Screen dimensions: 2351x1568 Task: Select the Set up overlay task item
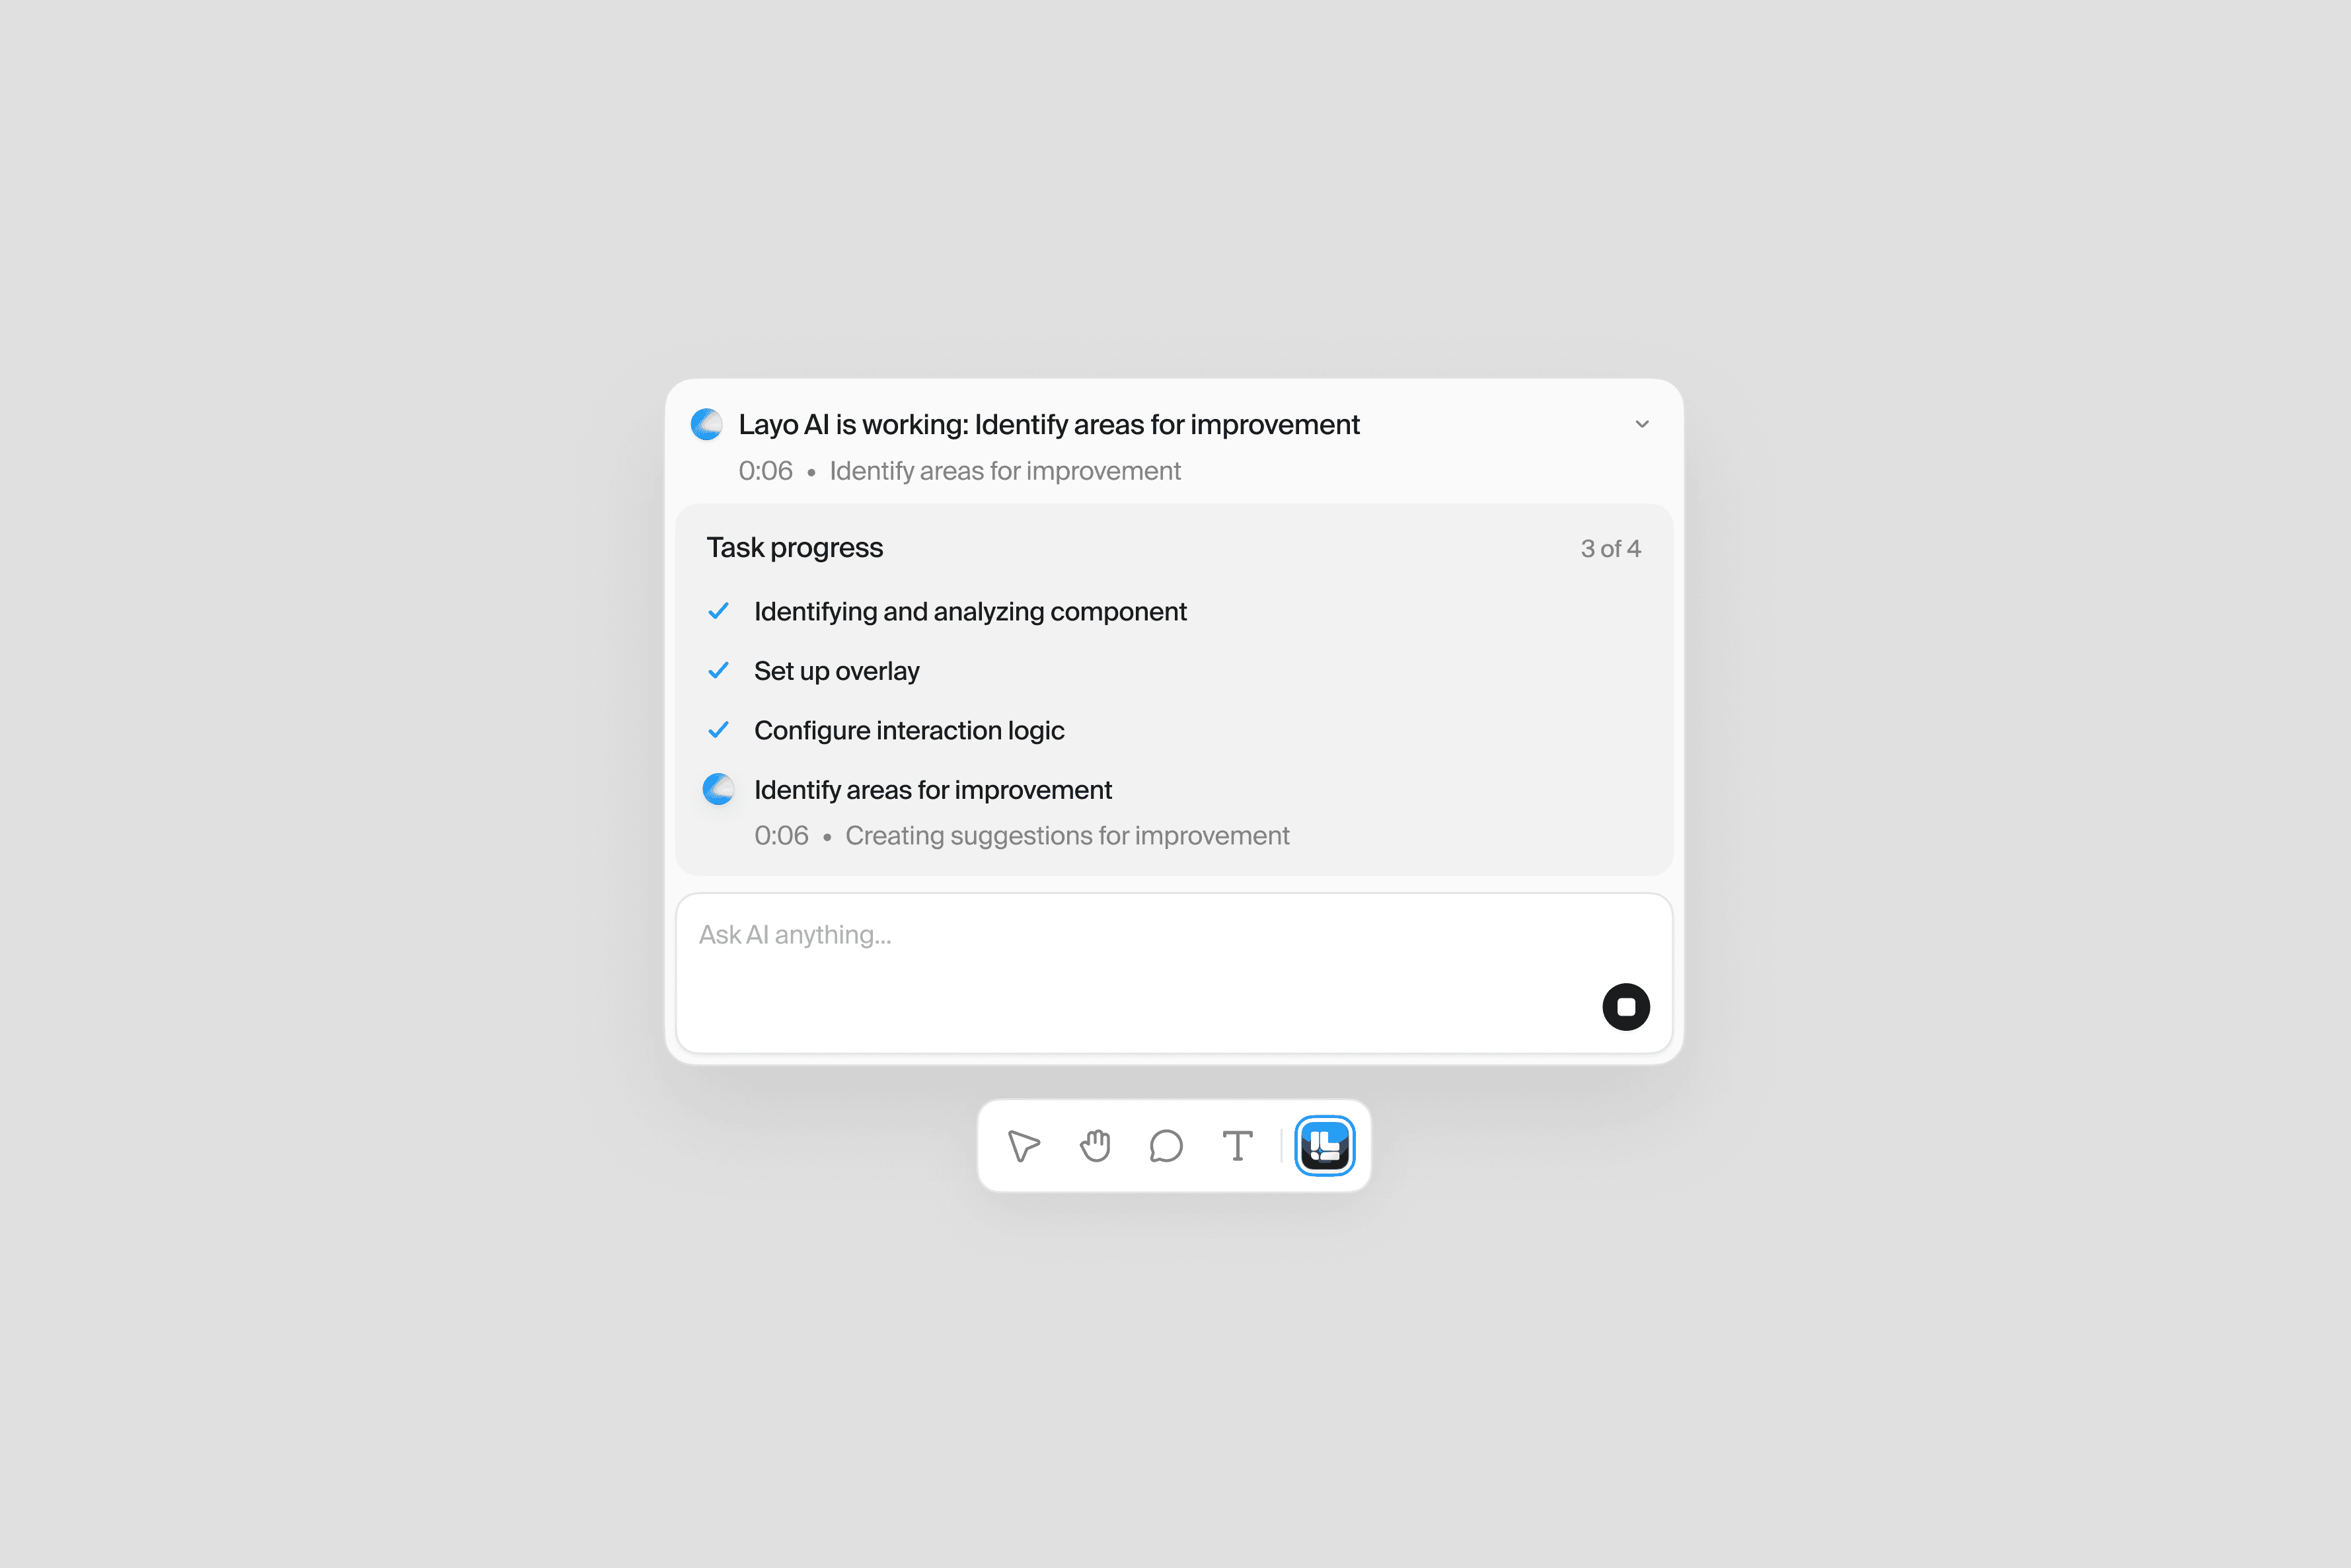pos(836,671)
